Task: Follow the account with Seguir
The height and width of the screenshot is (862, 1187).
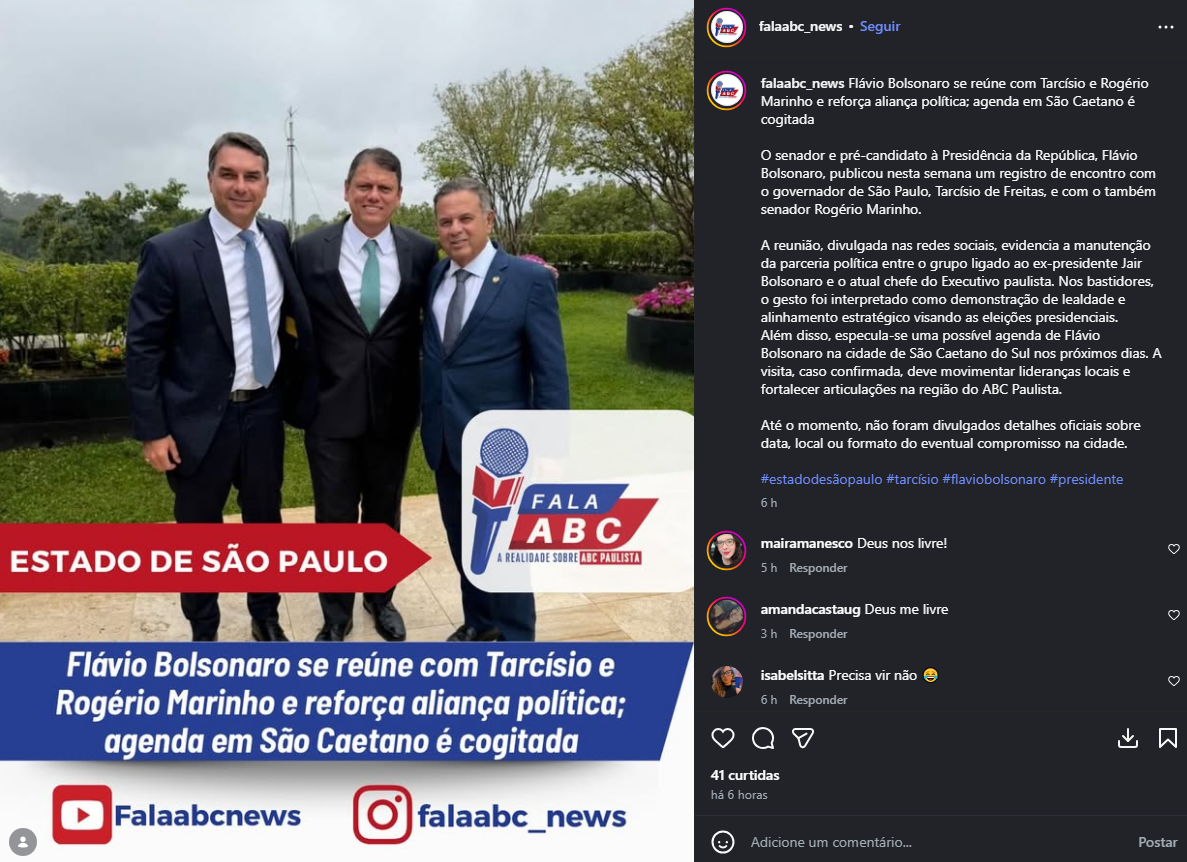Action: 880,26
